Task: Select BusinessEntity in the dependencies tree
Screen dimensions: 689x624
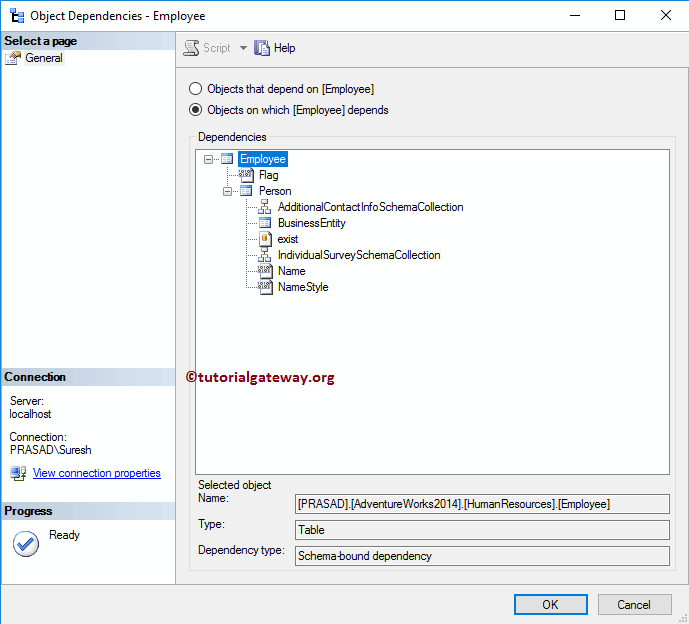Action: point(312,223)
